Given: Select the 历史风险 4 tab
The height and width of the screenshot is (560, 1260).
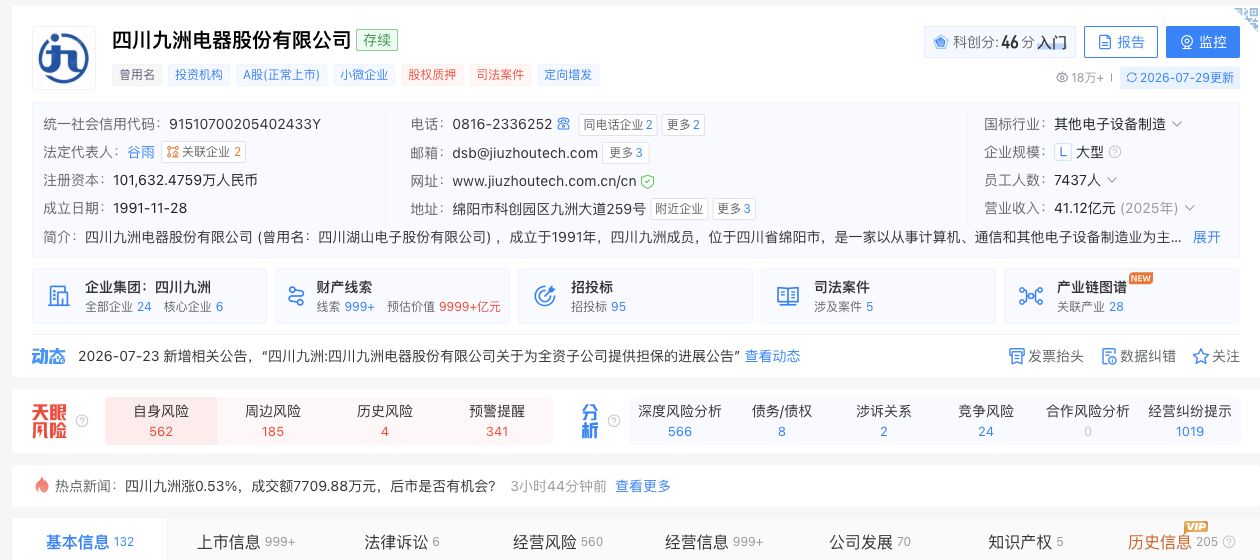Looking at the screenshot, I should (x=385, y=421).
